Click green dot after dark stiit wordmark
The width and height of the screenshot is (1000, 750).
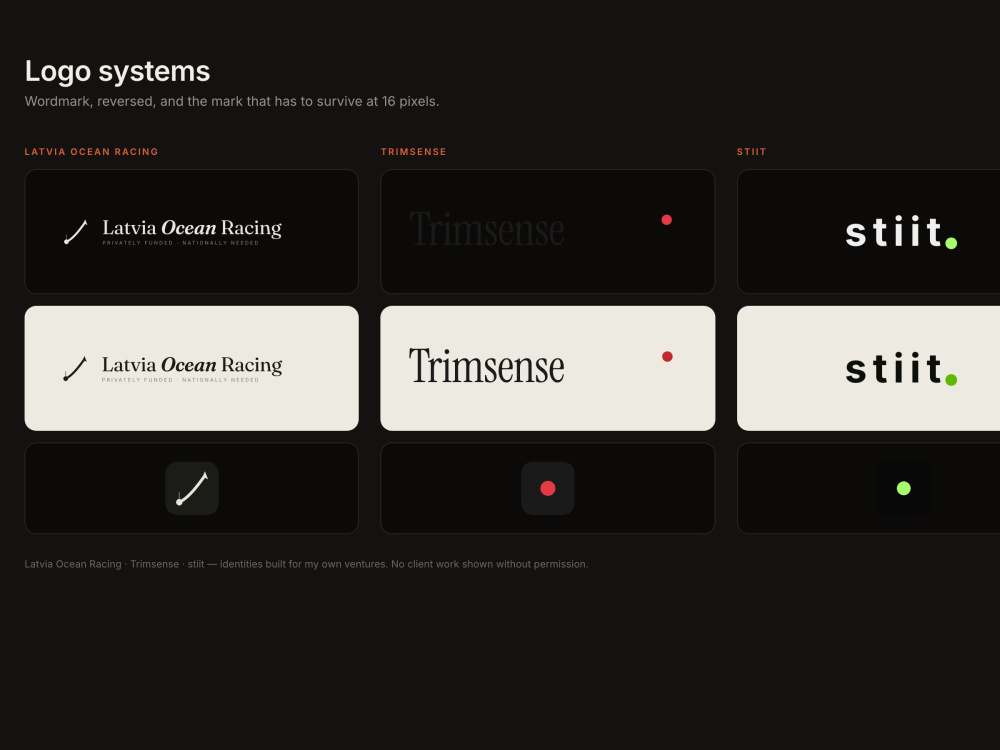[951, 243]
